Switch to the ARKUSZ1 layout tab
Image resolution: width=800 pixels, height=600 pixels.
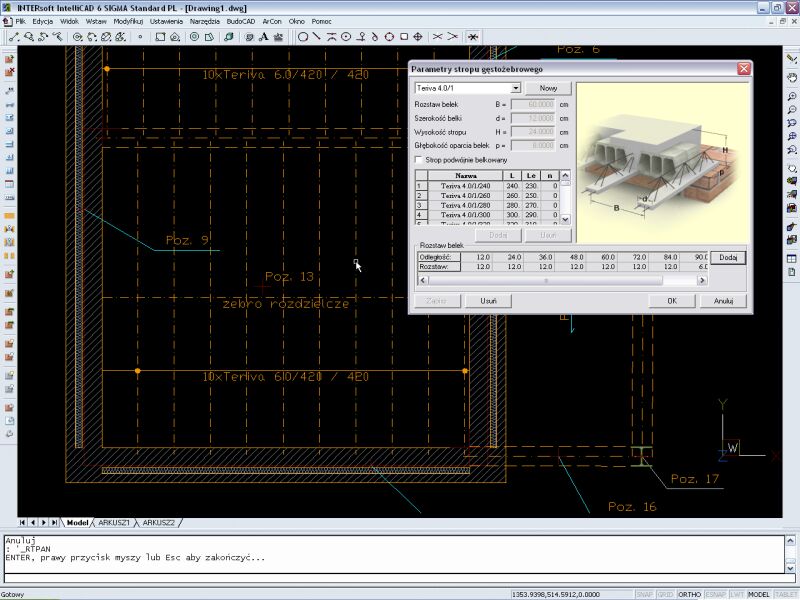click(114, 523)
